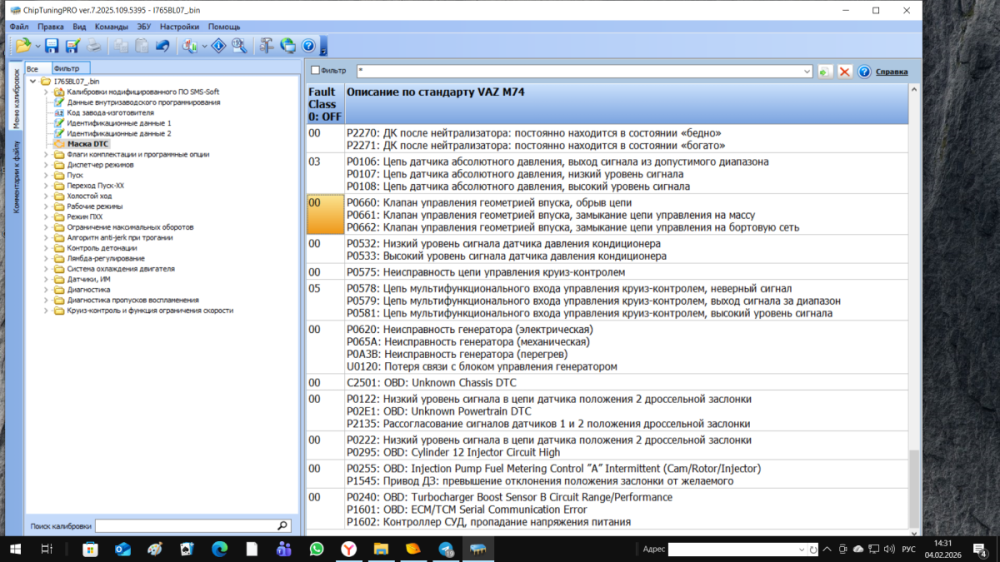Viewport: 1000px width, 562px height.
Task: Open WhatsApp from the taskbar
Action: (x=316, y=549)
